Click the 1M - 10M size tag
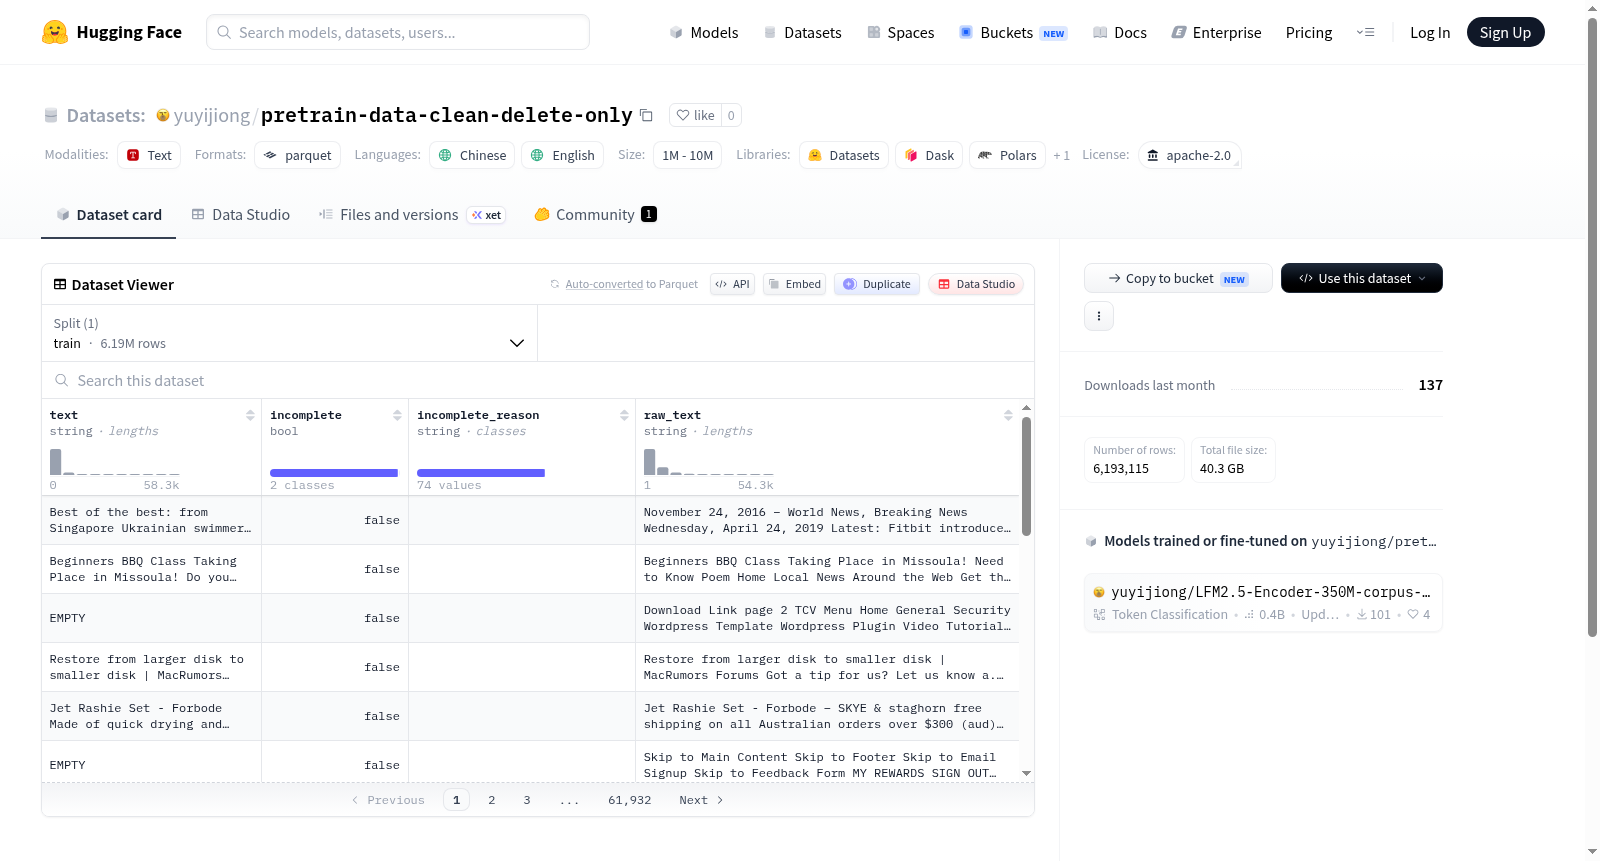 coord(687,155)
